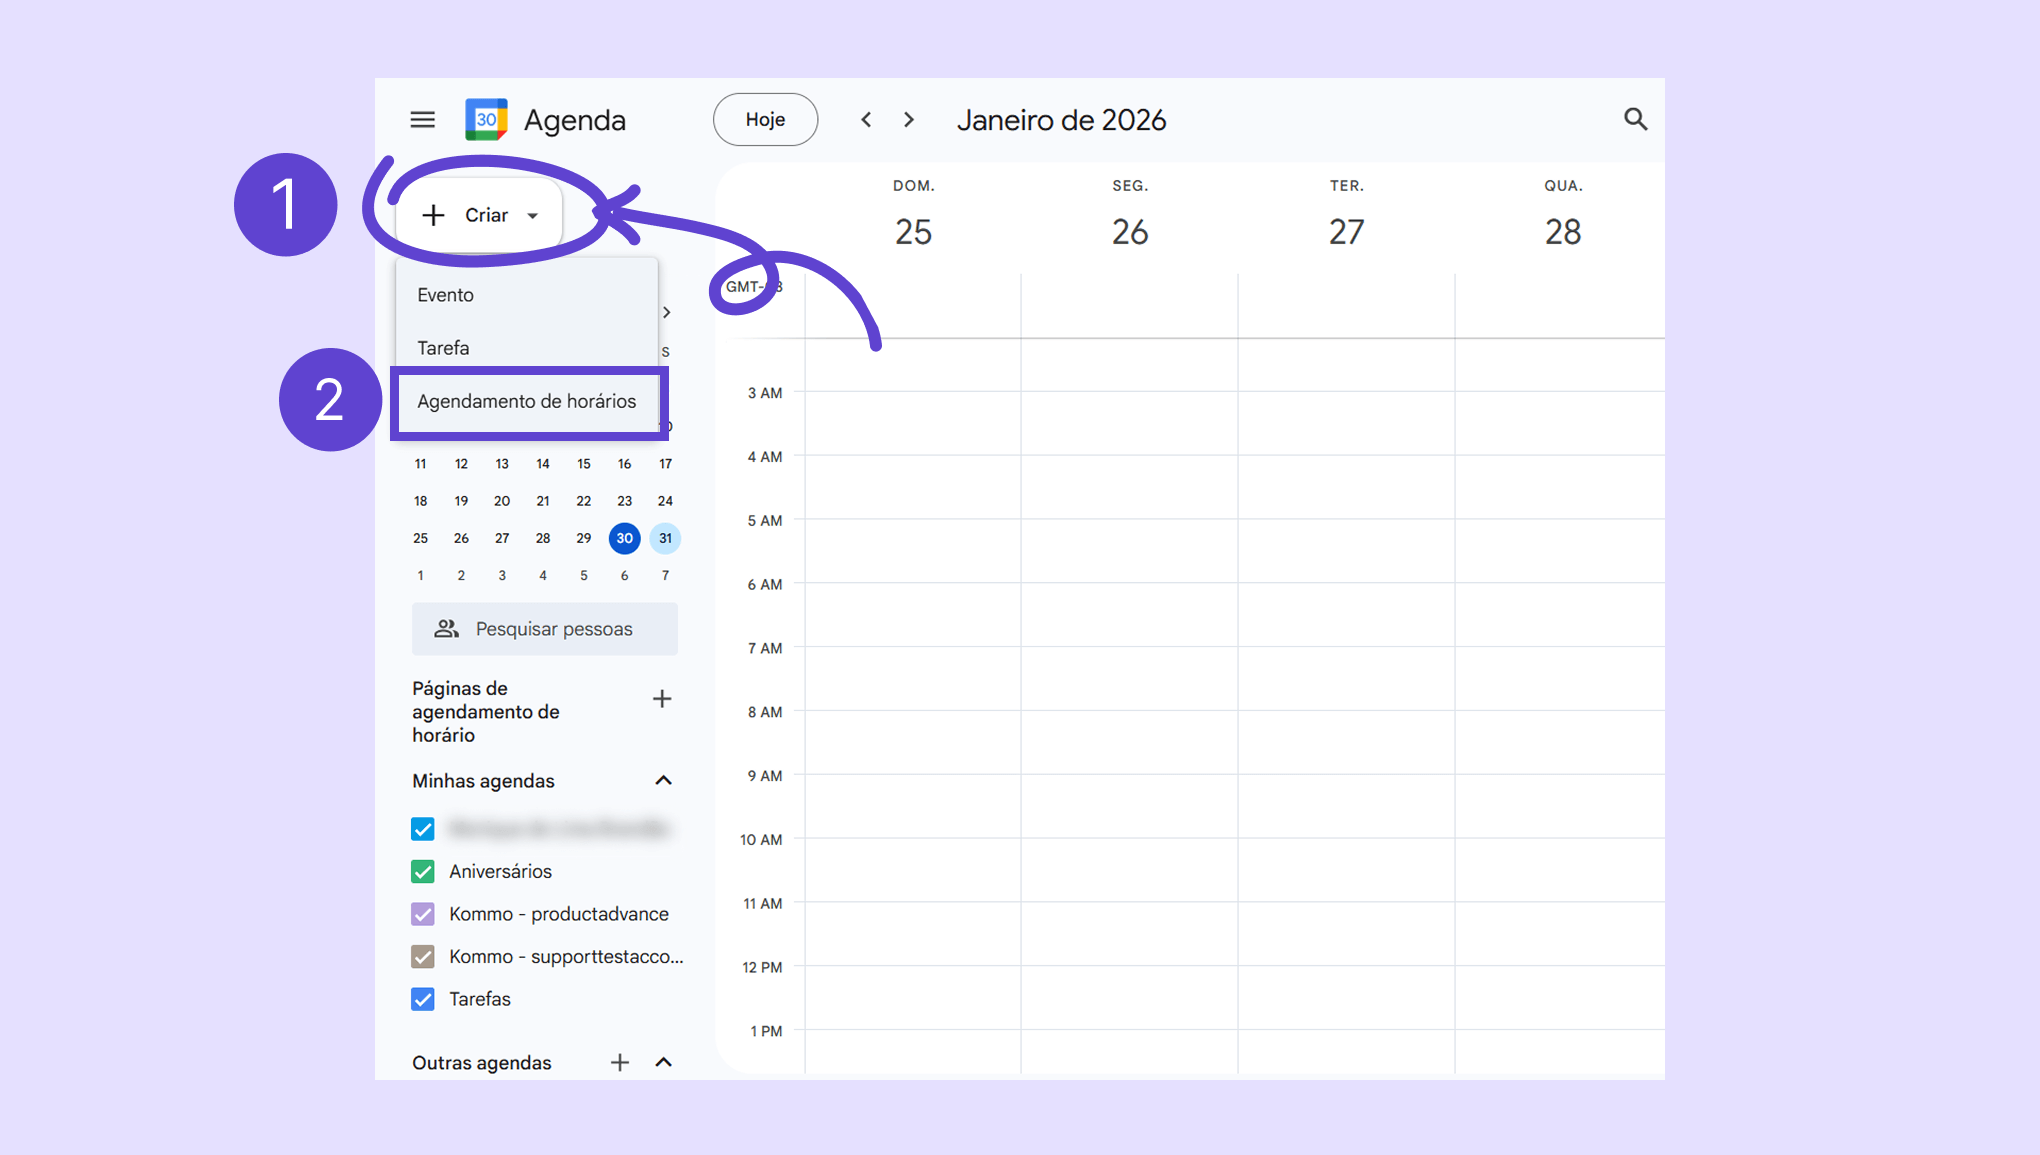
Task: Uncheck the Aniversários calendar
Action: tap(423, 872)
